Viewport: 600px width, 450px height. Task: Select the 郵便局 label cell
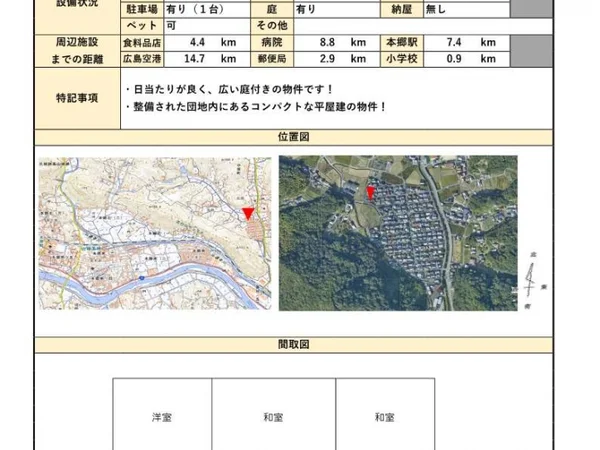point(272,59)
